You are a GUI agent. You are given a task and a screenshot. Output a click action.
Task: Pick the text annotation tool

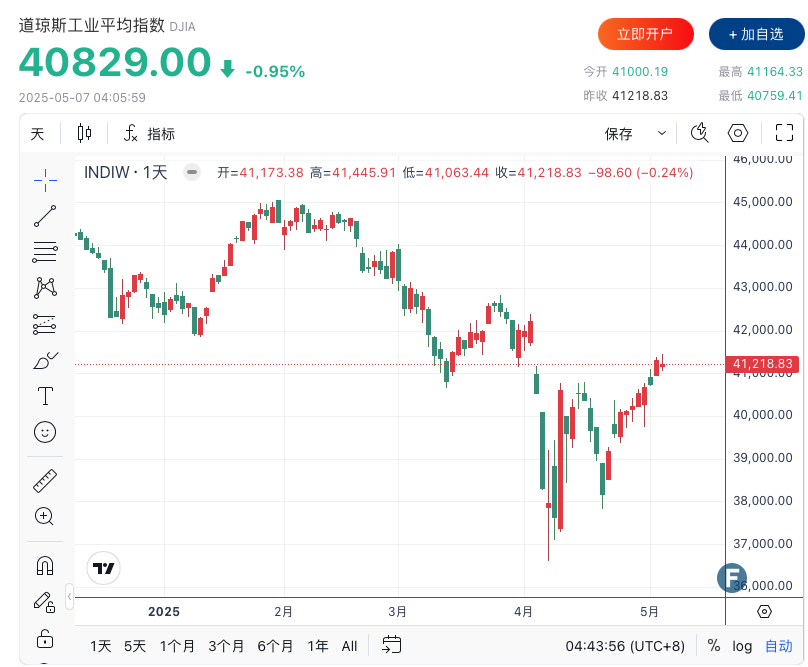click(x=45, y=395)
